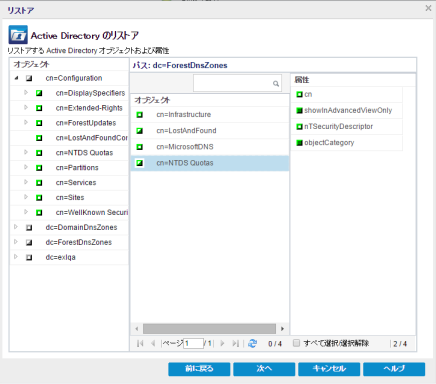
Task: Go to last page arrow icon
Action: (x=235, y=343)
